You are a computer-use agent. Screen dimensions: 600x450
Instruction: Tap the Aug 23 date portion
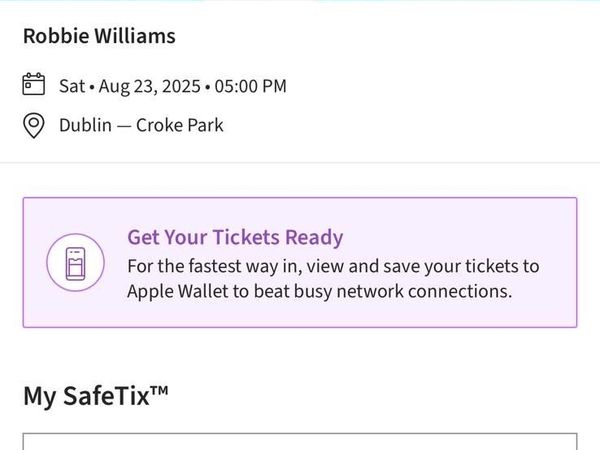click(128, 87)
